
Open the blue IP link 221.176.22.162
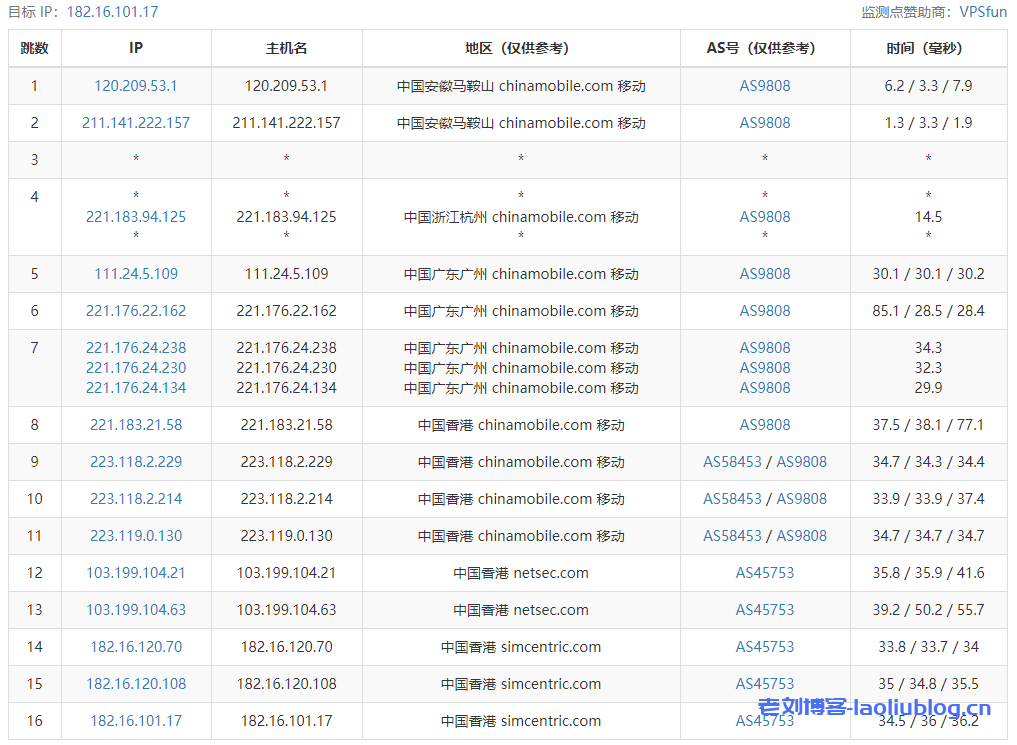coord(136,311)
